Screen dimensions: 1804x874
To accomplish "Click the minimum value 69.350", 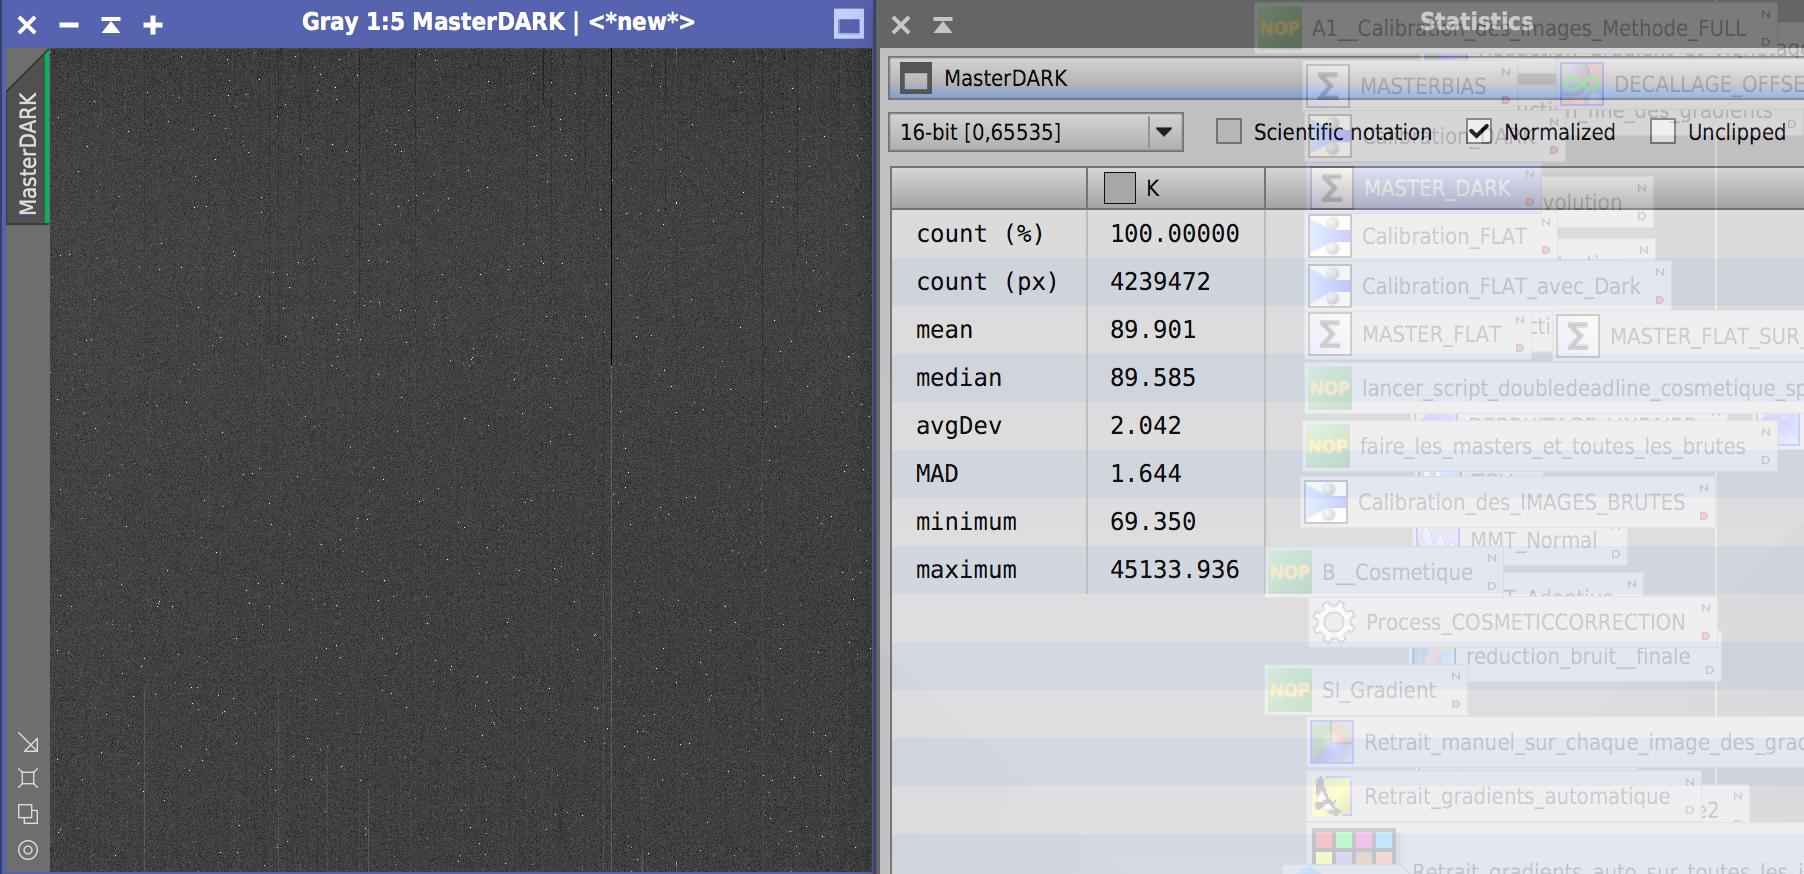I will [x=1153, y=522].
